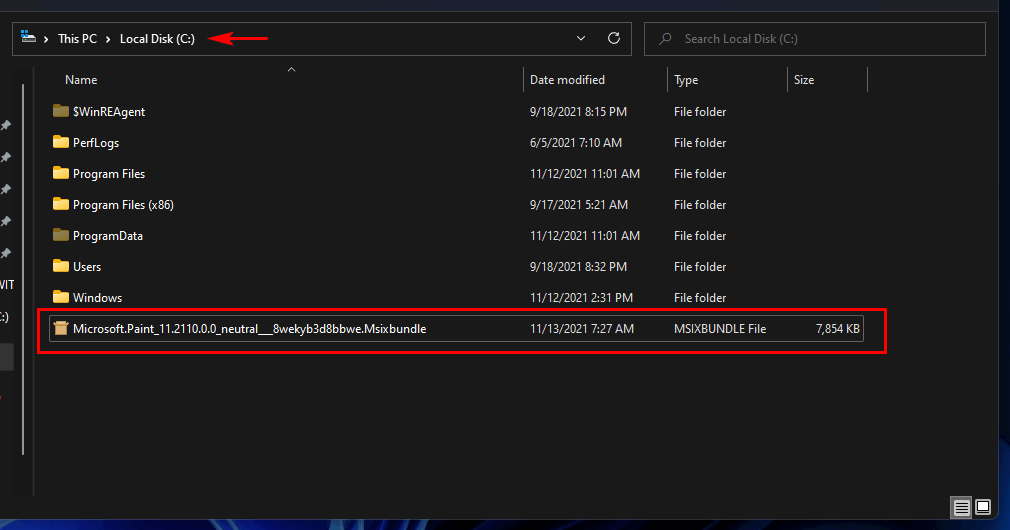Viewport: 1010px width, 530px height.
Task: Select the Microsoft.Paint Msixbundle file name
Action: [x=249, y=328]
